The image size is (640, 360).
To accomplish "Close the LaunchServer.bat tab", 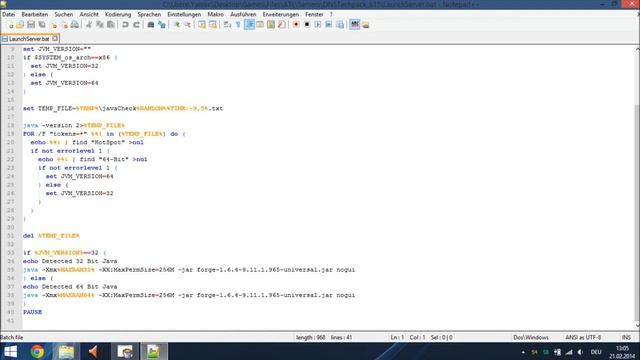I will pyautogui.click(x=55, y=39).
